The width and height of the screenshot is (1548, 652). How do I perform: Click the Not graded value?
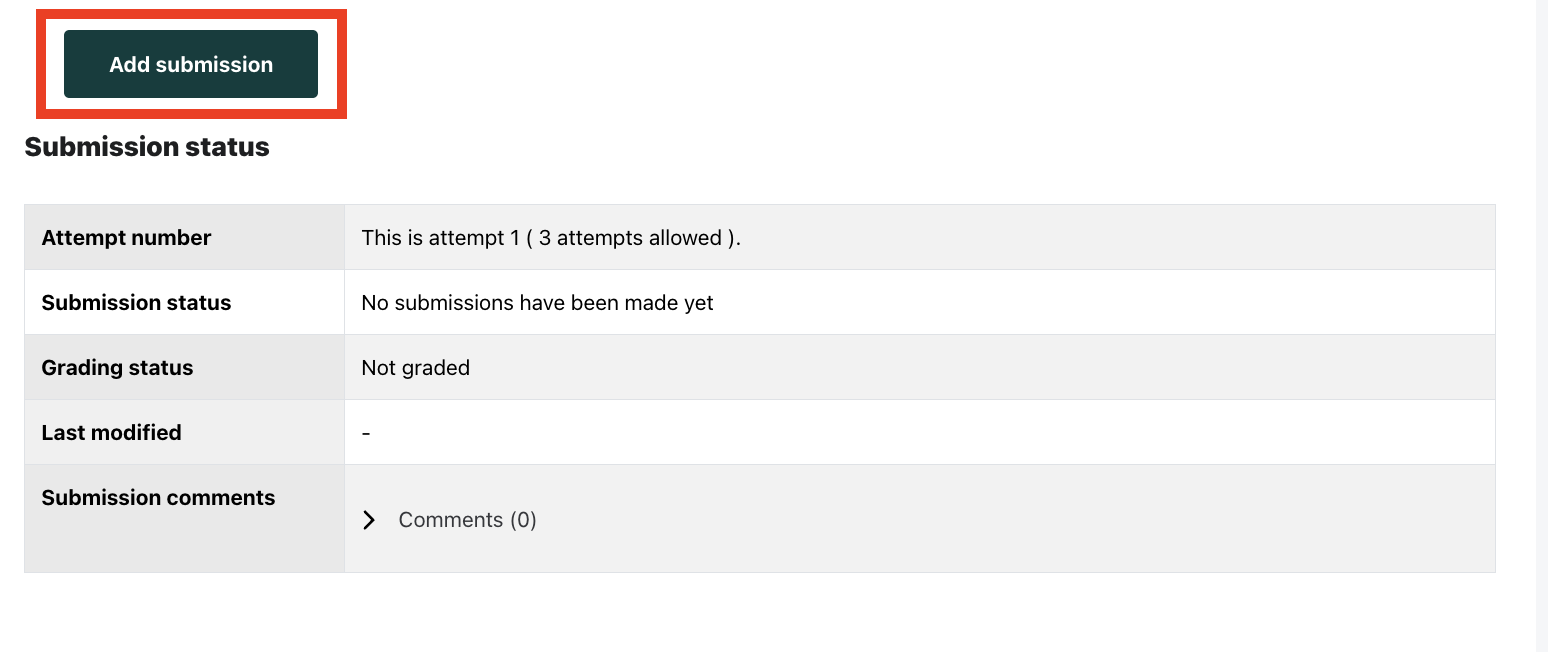point(415,368)
